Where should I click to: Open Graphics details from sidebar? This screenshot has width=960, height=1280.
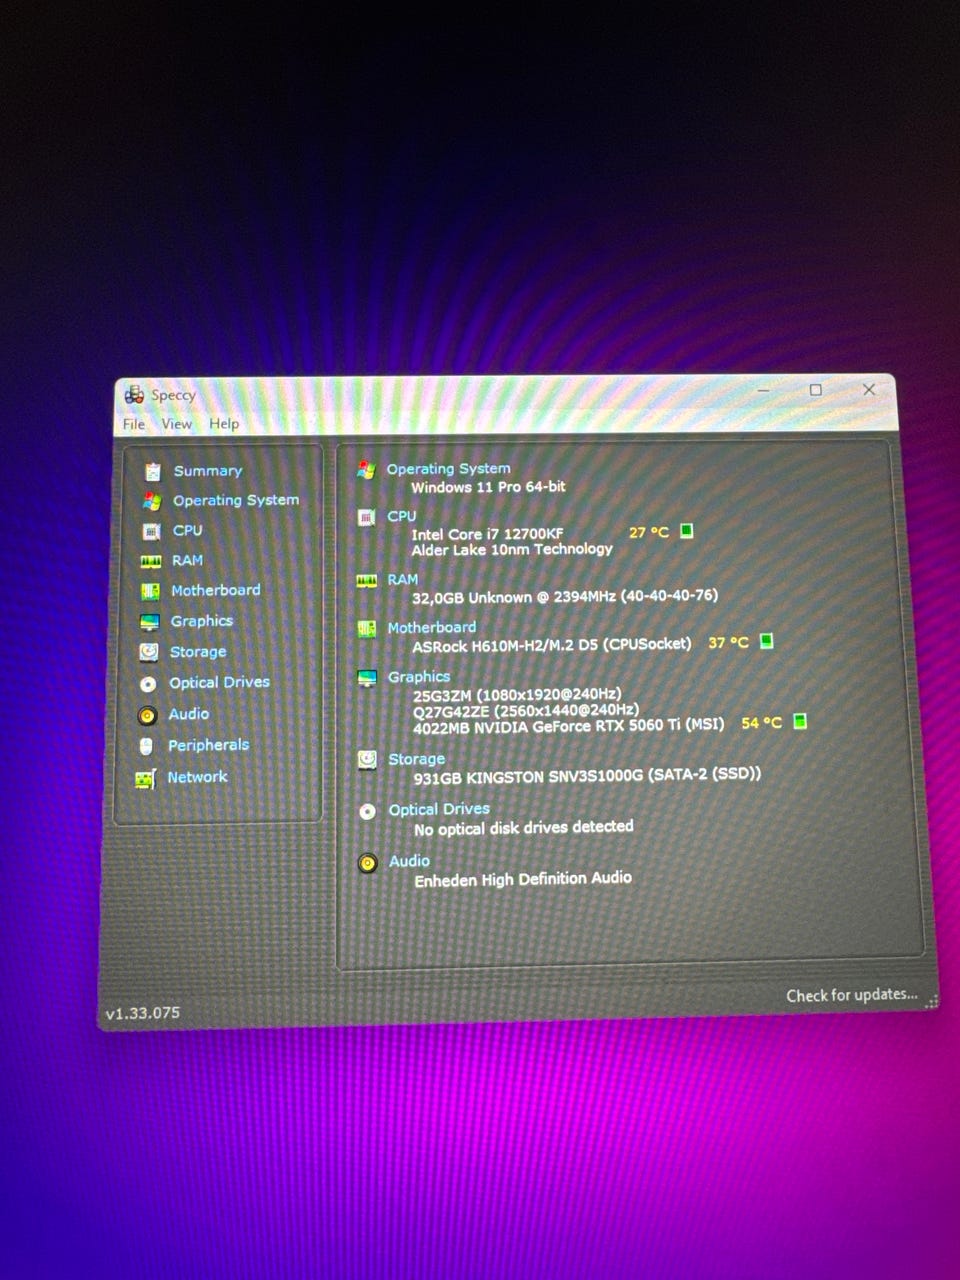point(201,621)
